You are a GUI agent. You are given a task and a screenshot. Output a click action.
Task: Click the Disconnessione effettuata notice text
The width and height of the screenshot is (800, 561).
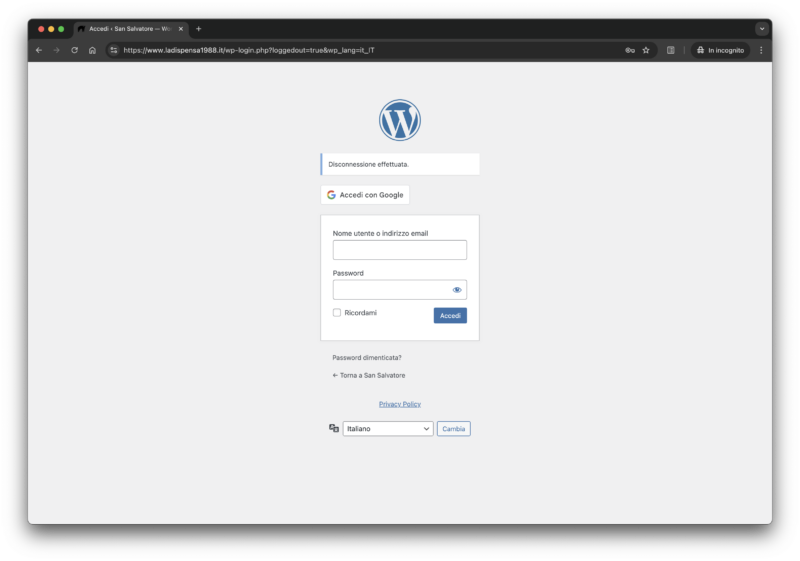[x=368, y=164]
